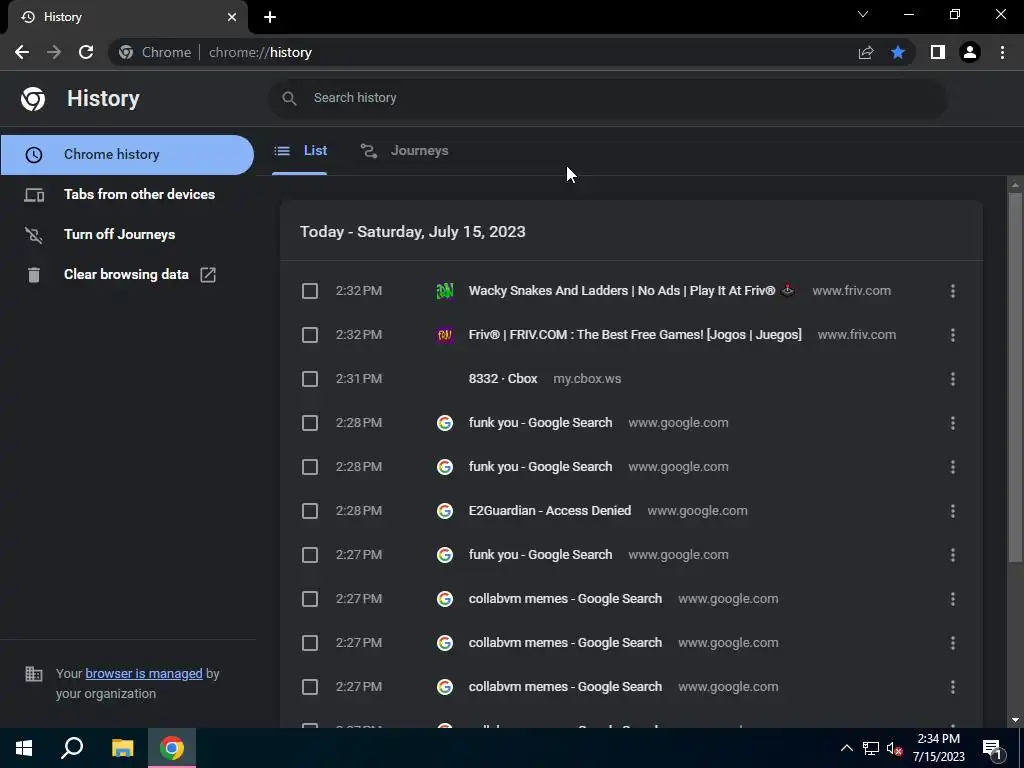This screenshot has height=768, width=1024.
Task: Click the managed organization building icon
Action: coord(33,673)
